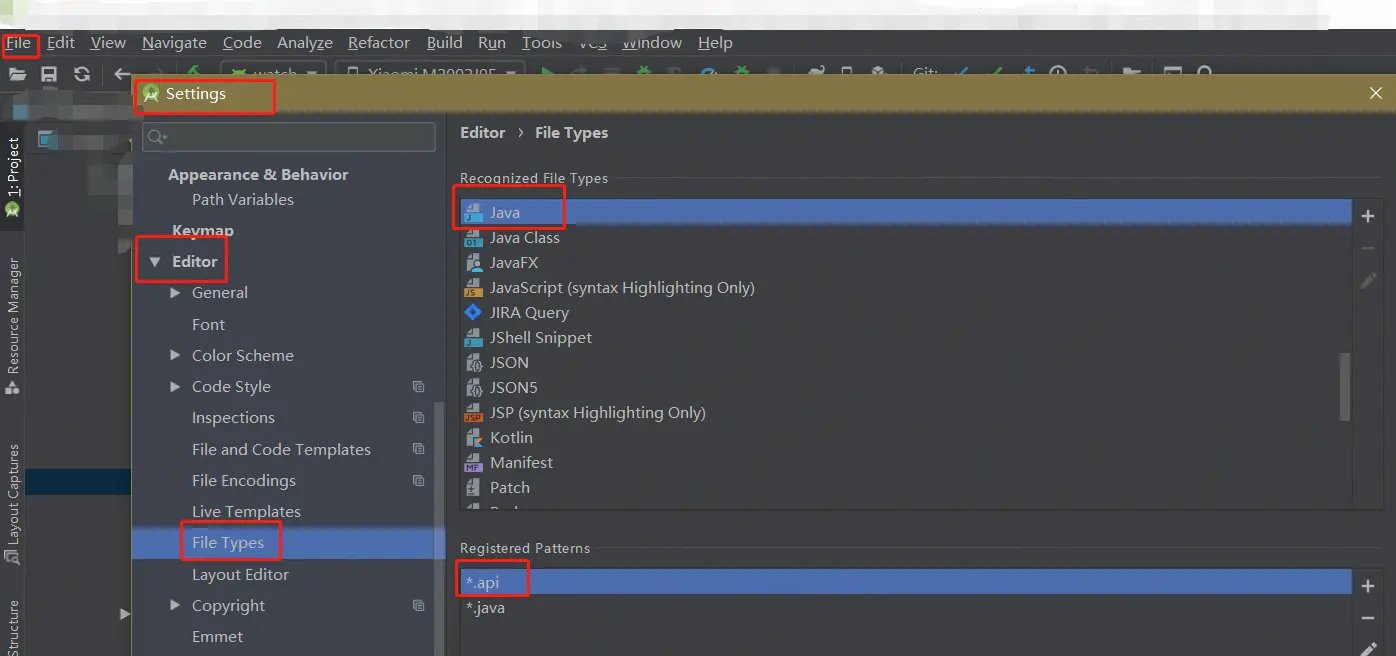Select Kotlin in recognized file types
Screen dimensions: 1396x656
tap(511, 438)
